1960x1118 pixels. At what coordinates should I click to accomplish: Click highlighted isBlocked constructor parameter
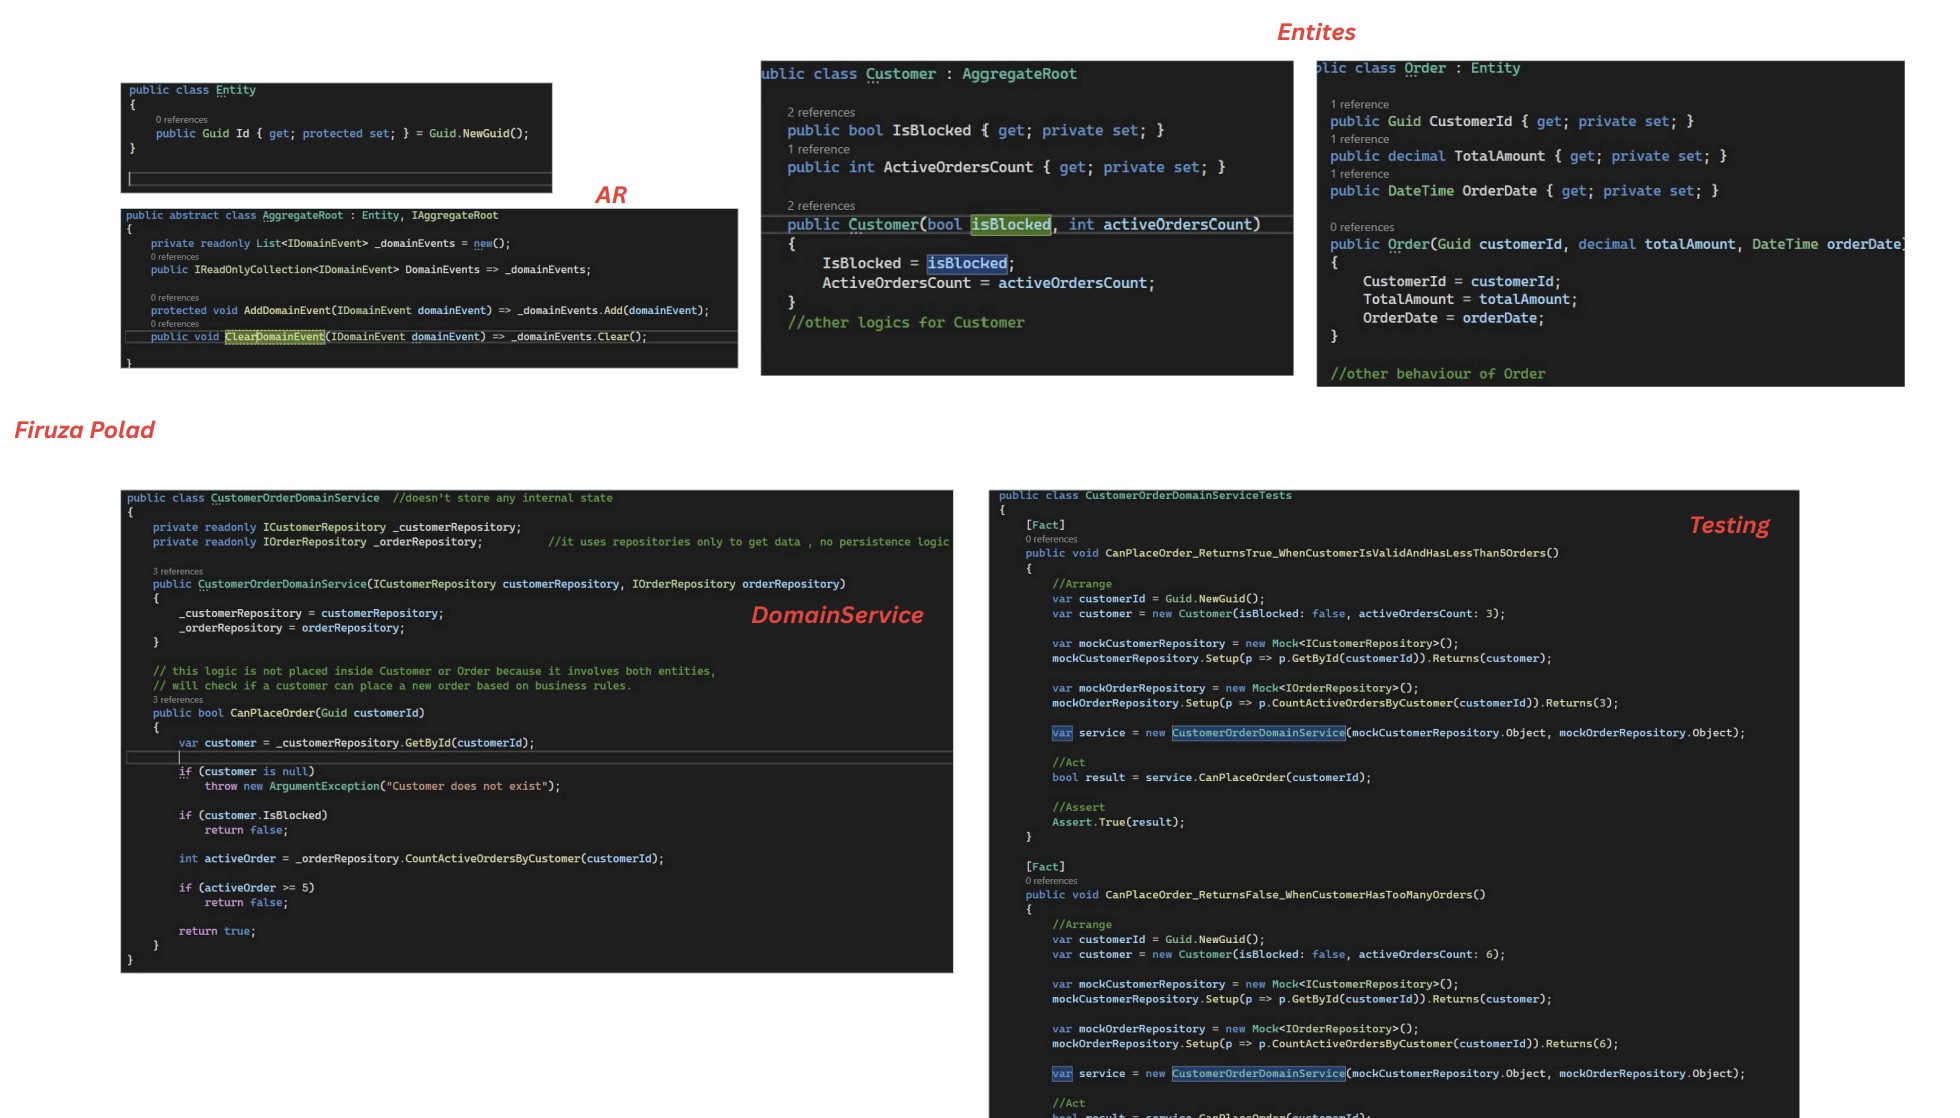click(x=1010, y=225)
